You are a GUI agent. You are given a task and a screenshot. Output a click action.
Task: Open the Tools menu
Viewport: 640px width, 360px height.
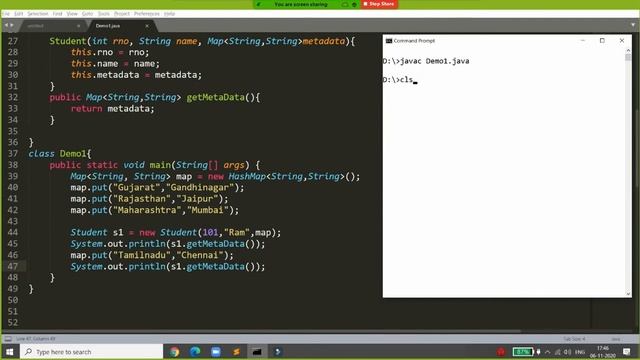104,13
